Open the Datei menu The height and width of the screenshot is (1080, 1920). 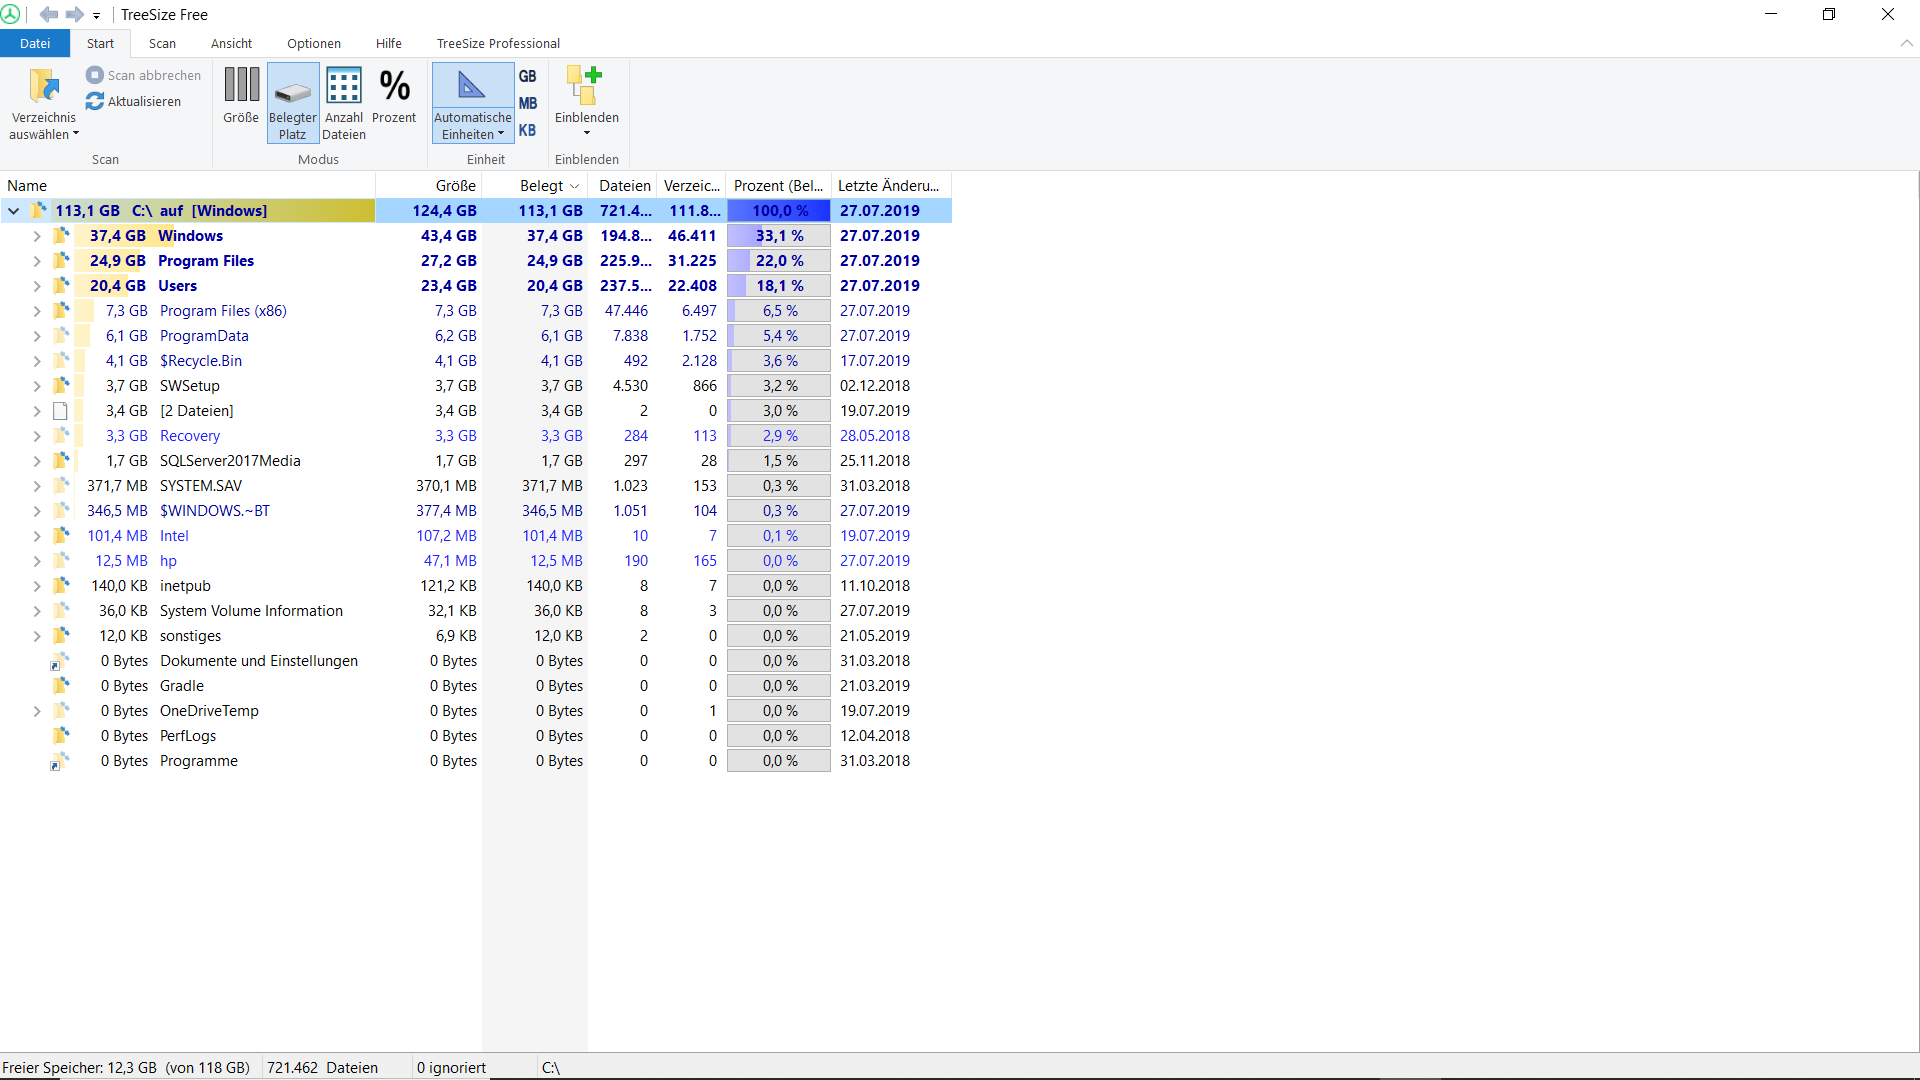[35, 43]
